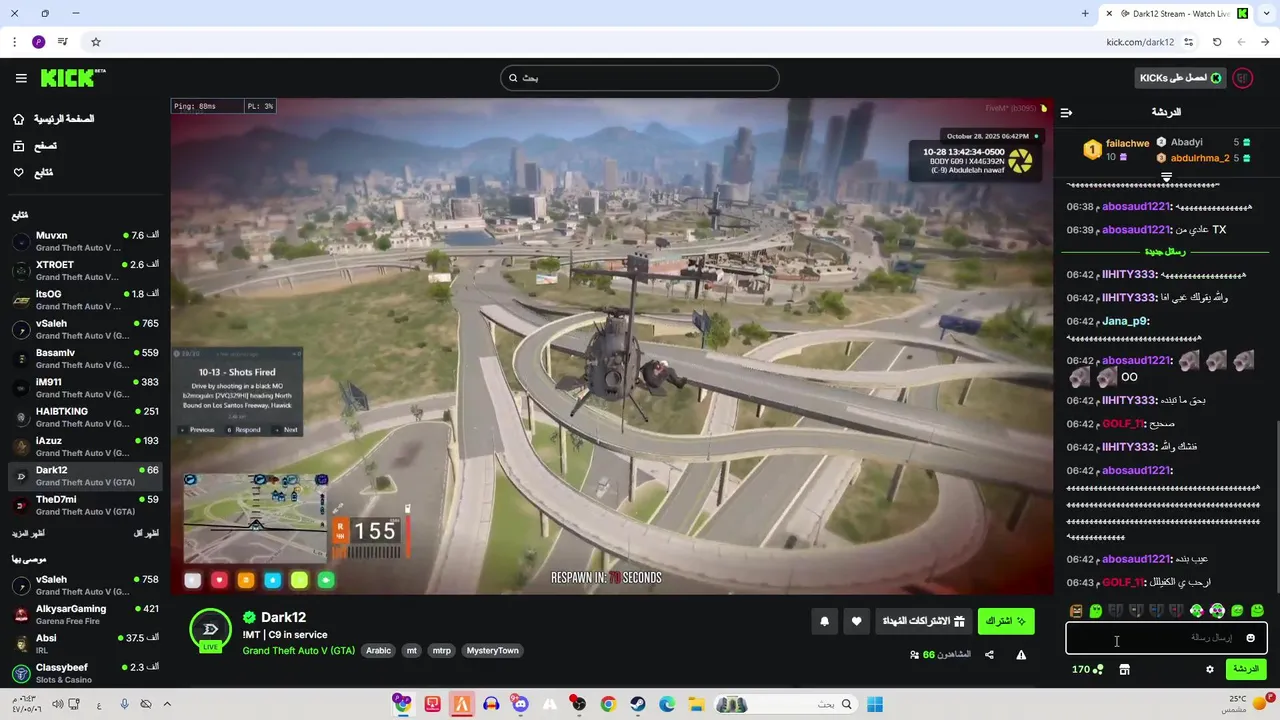Select TheD7mi channel in sidebar

tap(85, 505)
